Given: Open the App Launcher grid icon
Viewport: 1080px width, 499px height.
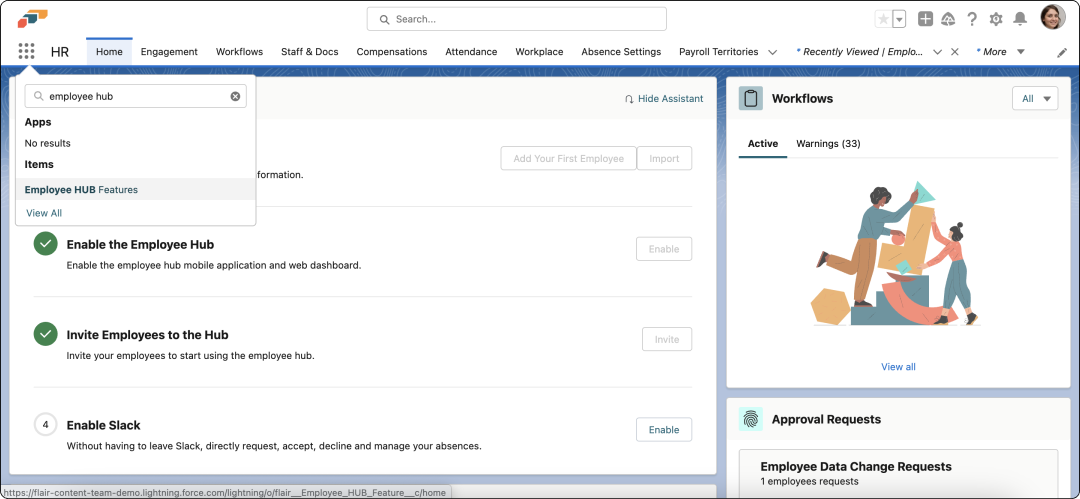Looking at the screenshot, I should [27, 52].
